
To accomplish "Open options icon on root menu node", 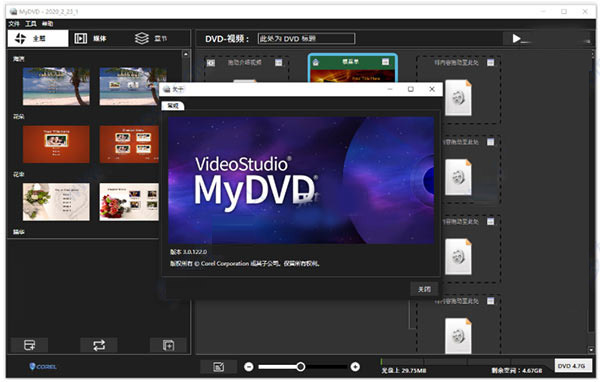I will 385,62.
